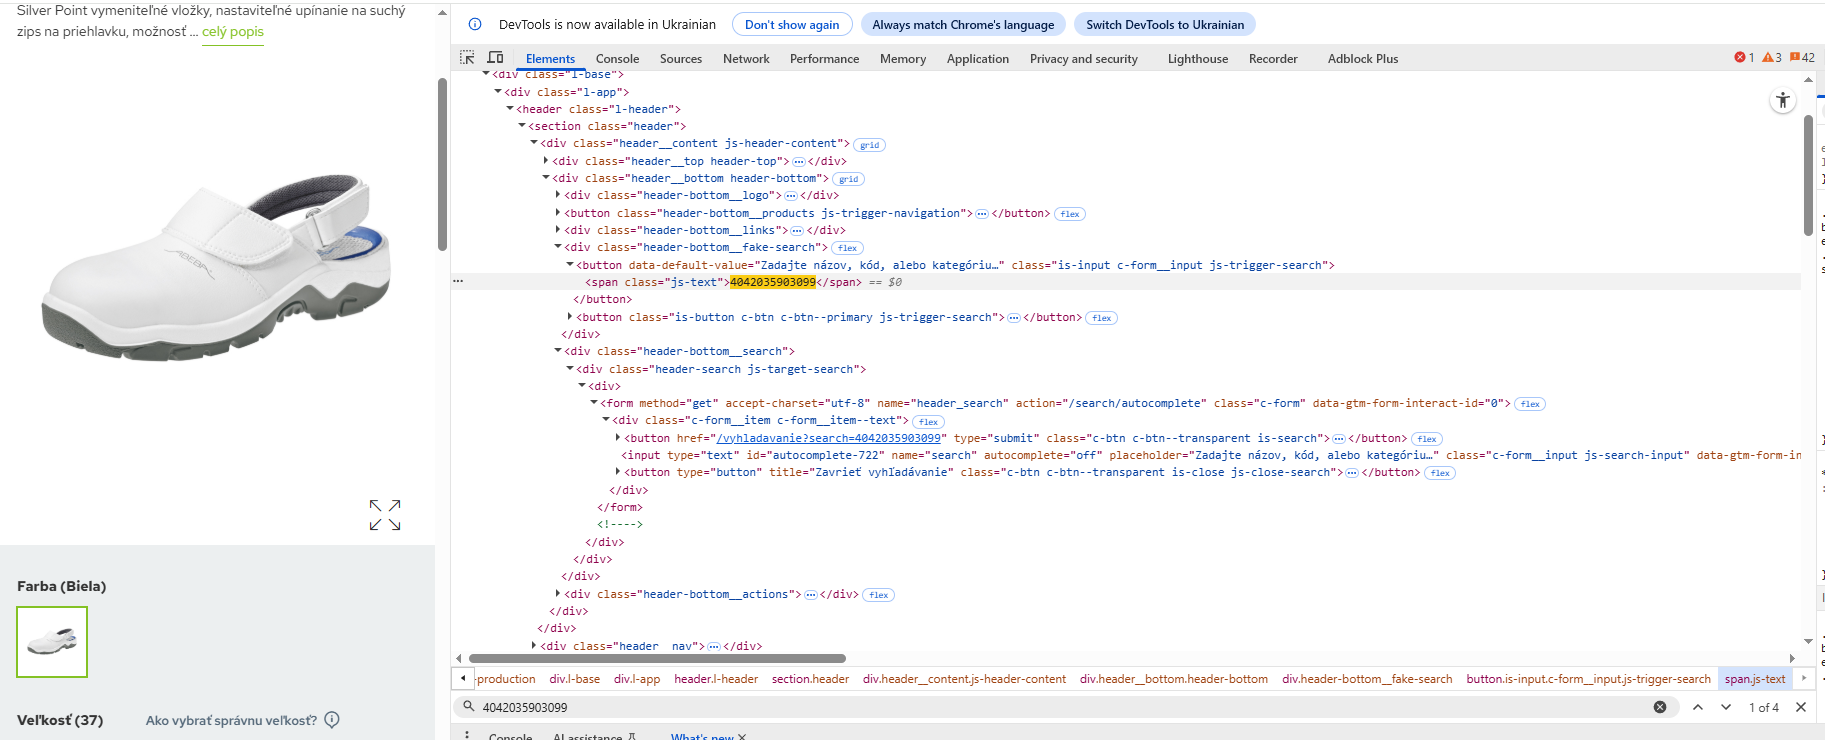
Task: Open the fullscreen image expand icon
Action: tap(385, 515)
